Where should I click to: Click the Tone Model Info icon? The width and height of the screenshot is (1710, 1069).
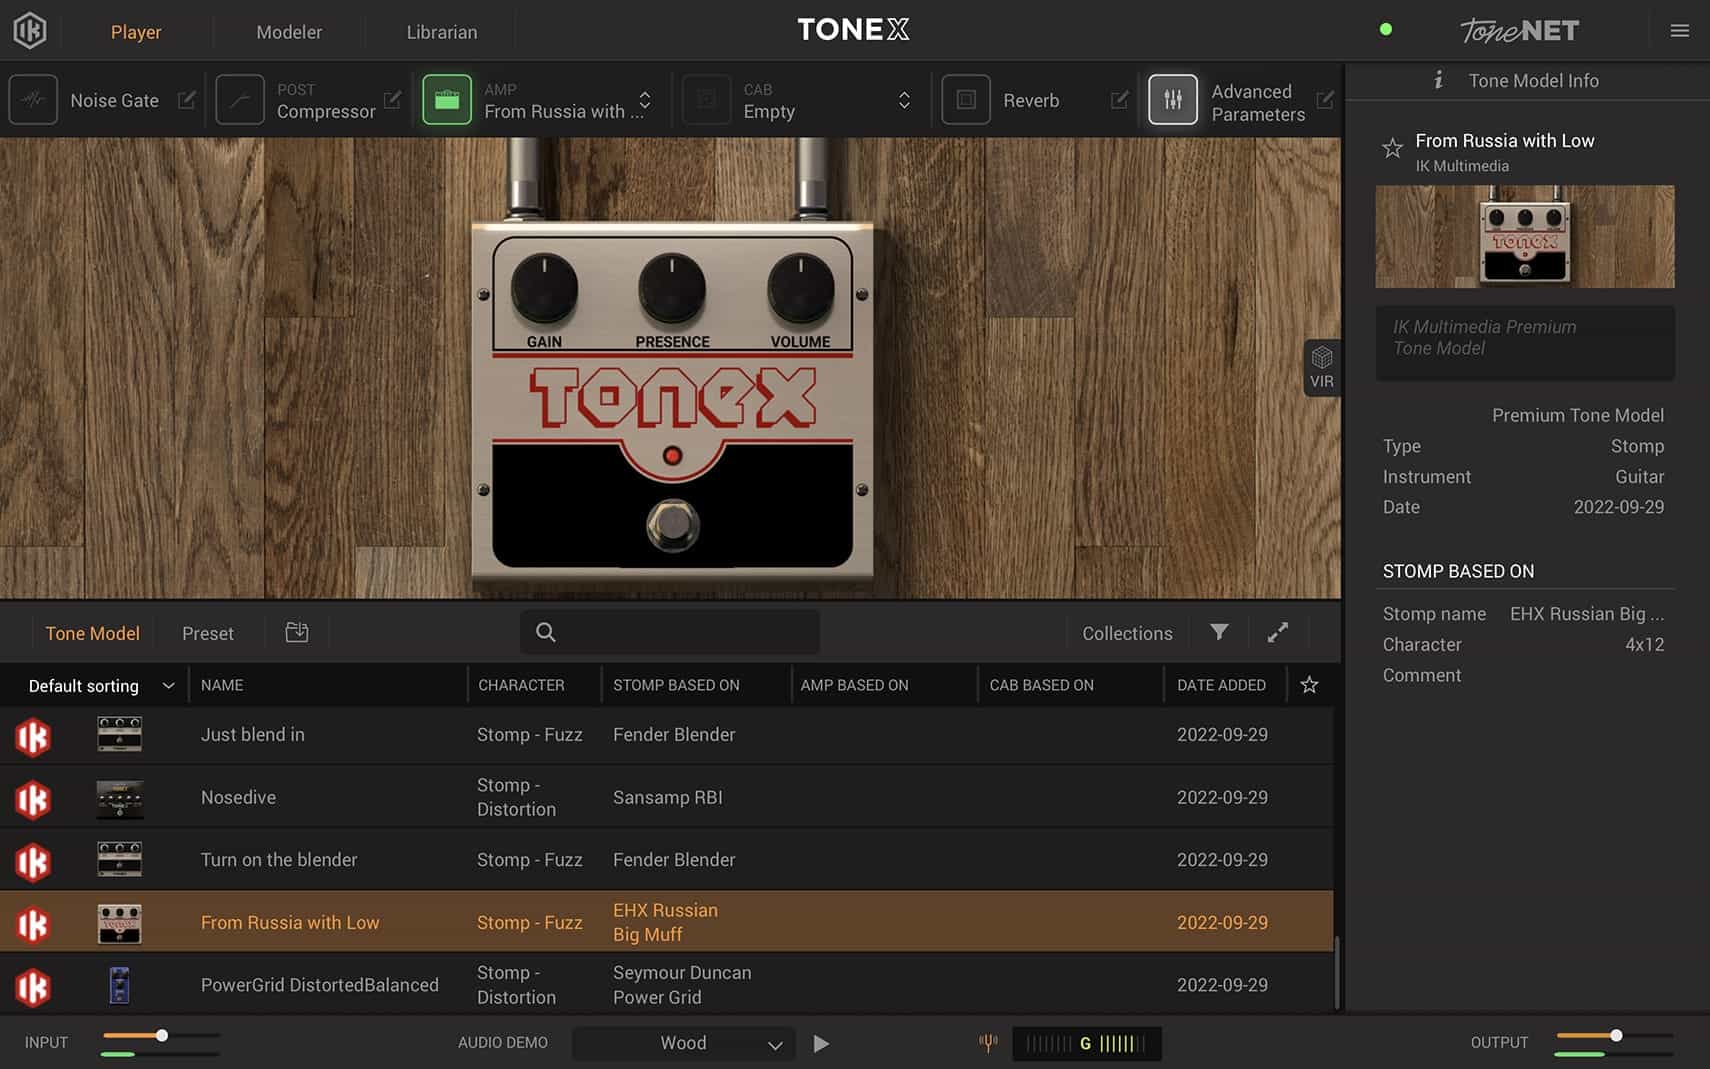(x=1438, y=80)
